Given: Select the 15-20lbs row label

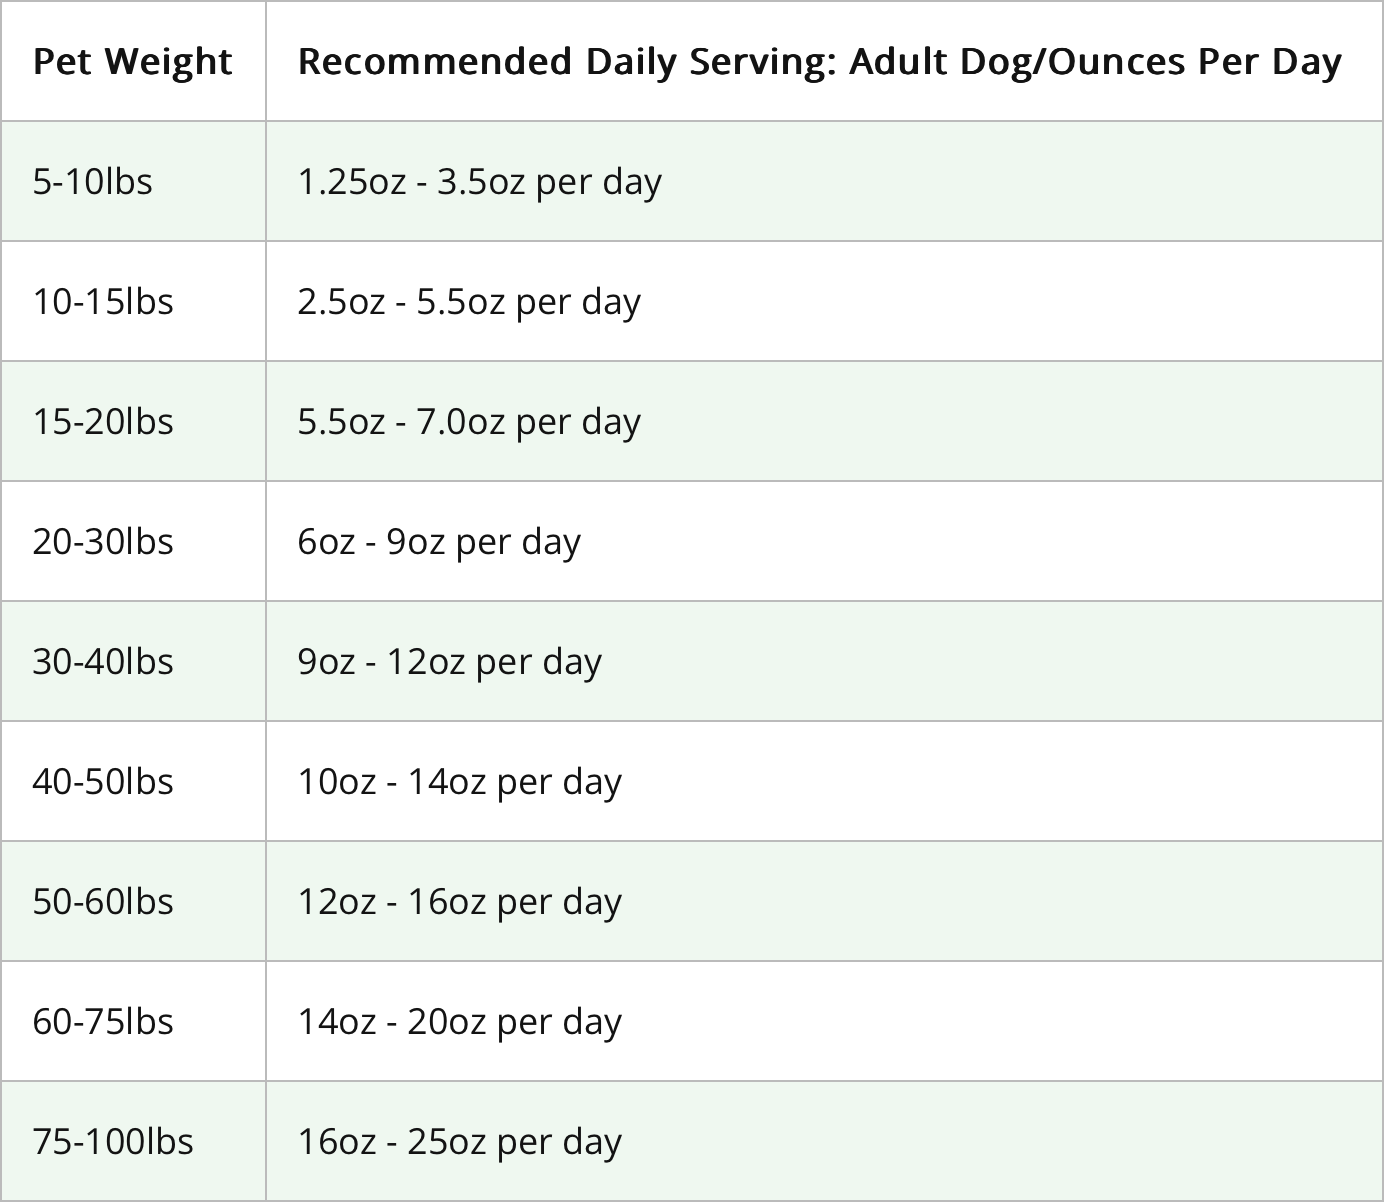Looking at the screenshot, I should 103,422.
